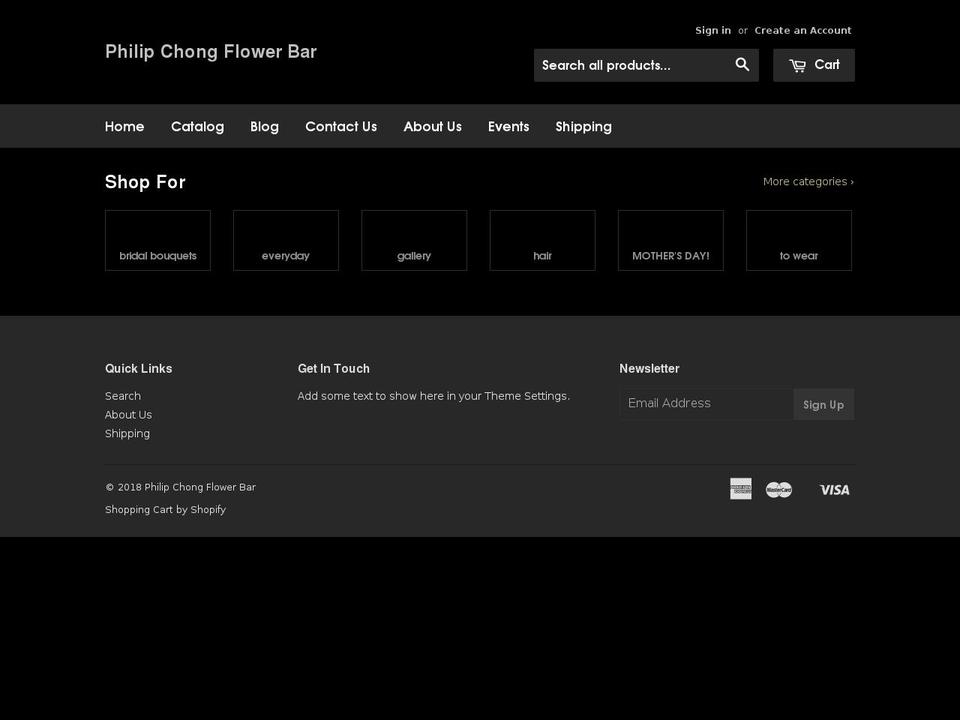960x720 pixels.
Task: Open More categories link
Action: click(808, 182)
